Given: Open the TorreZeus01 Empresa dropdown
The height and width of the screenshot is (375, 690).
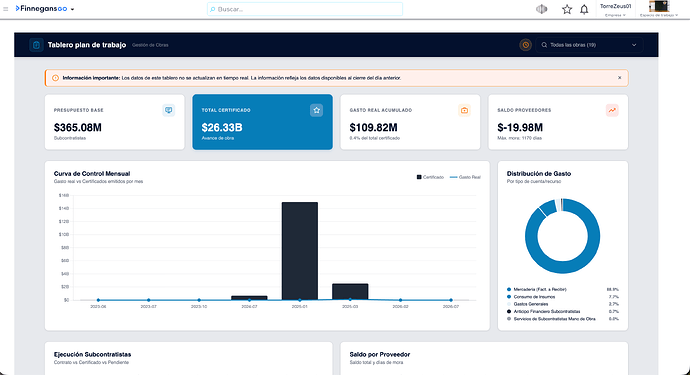Looking at the screenshot, I should coord(615,10).
